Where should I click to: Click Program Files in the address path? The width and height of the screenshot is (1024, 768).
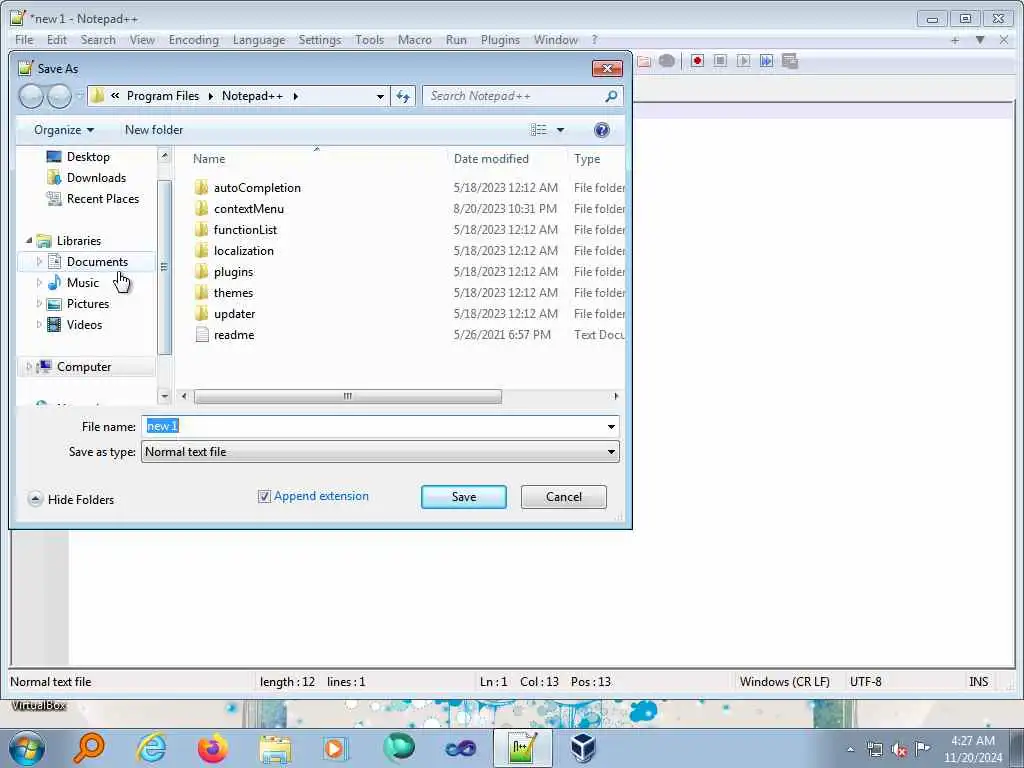(163, 96)
